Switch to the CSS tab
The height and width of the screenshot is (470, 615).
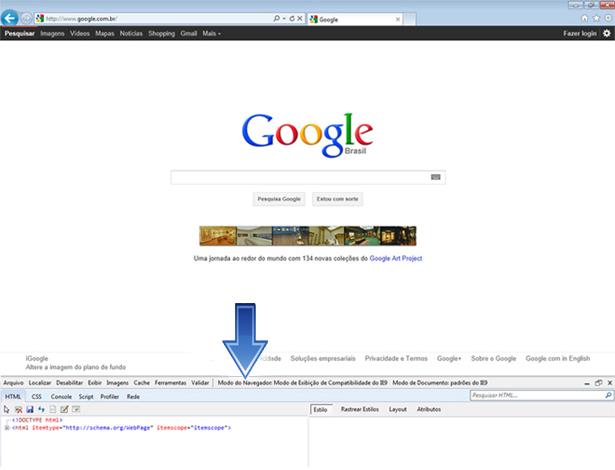tap(36, 397)
